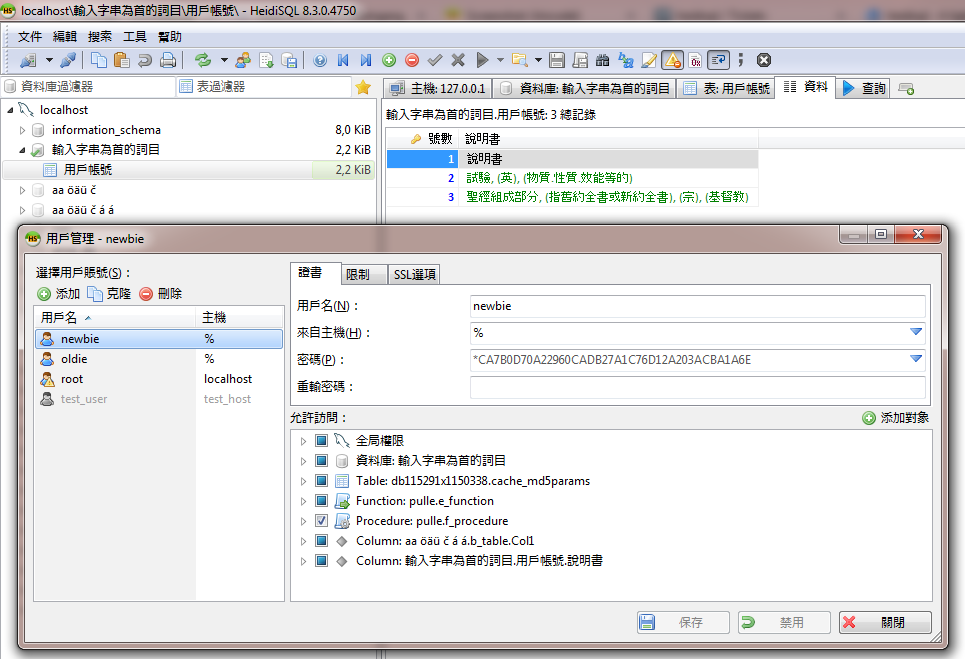Click the post checkmark icon
The height and width of the screenshot is (659, 965).
(x=435, y=60)
